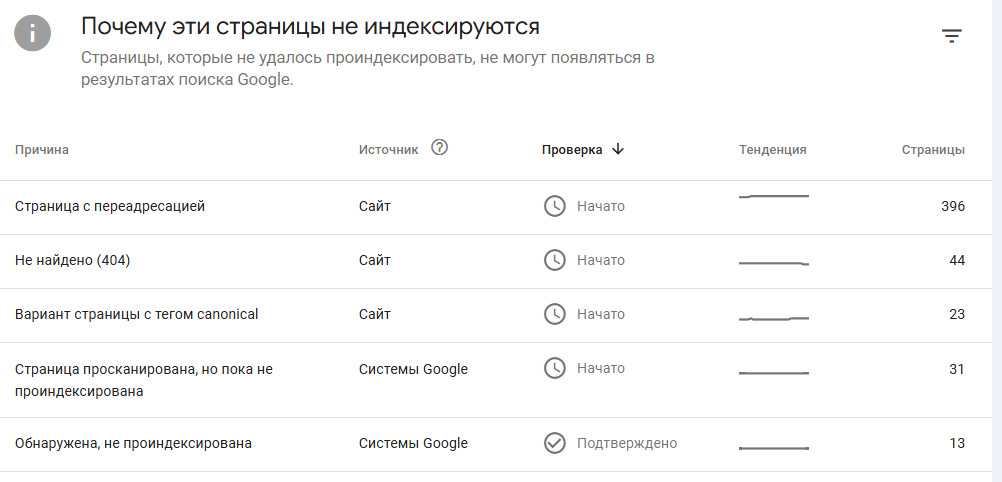The width and height of the screenshot is (1002, 482).
Task: Click help question mark next to Источник
Action: 439,148
